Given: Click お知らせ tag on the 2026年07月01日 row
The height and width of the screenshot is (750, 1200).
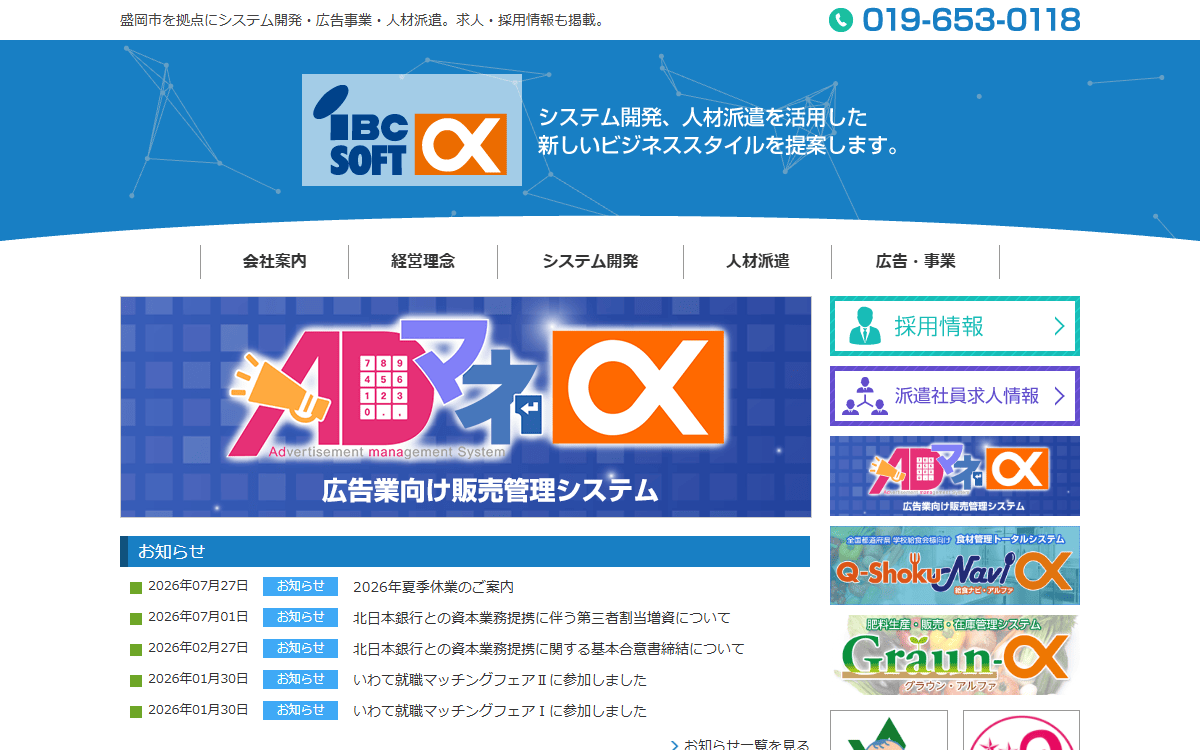Looking at the screenshot, I should pyautogui.click(x=300, y=617).
